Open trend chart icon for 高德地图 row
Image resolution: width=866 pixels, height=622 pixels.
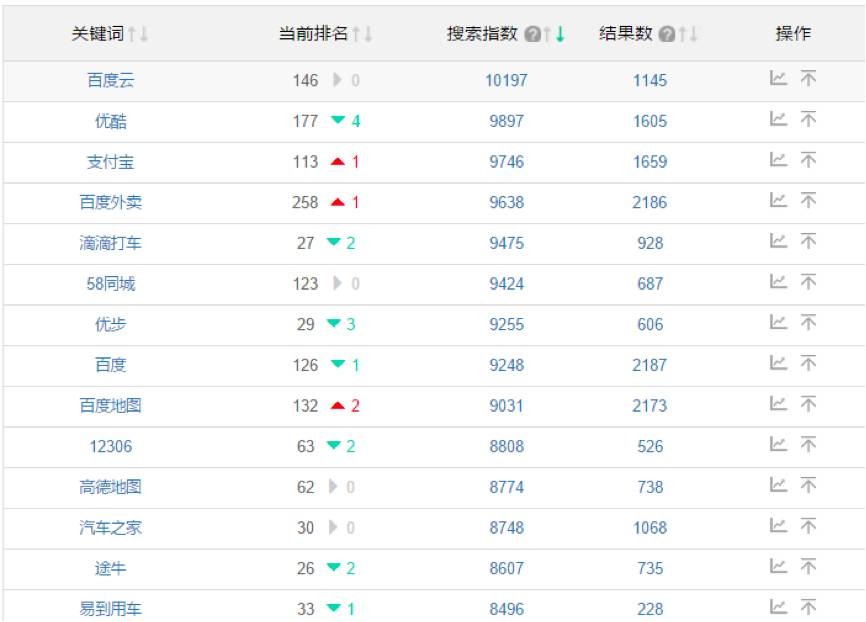point(778,485)
